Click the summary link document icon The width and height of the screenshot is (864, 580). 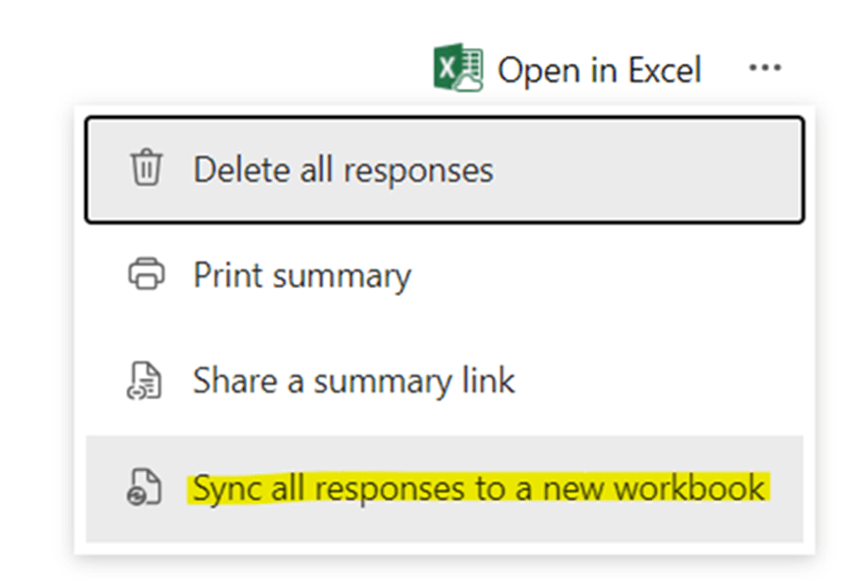tap(144, 381)
